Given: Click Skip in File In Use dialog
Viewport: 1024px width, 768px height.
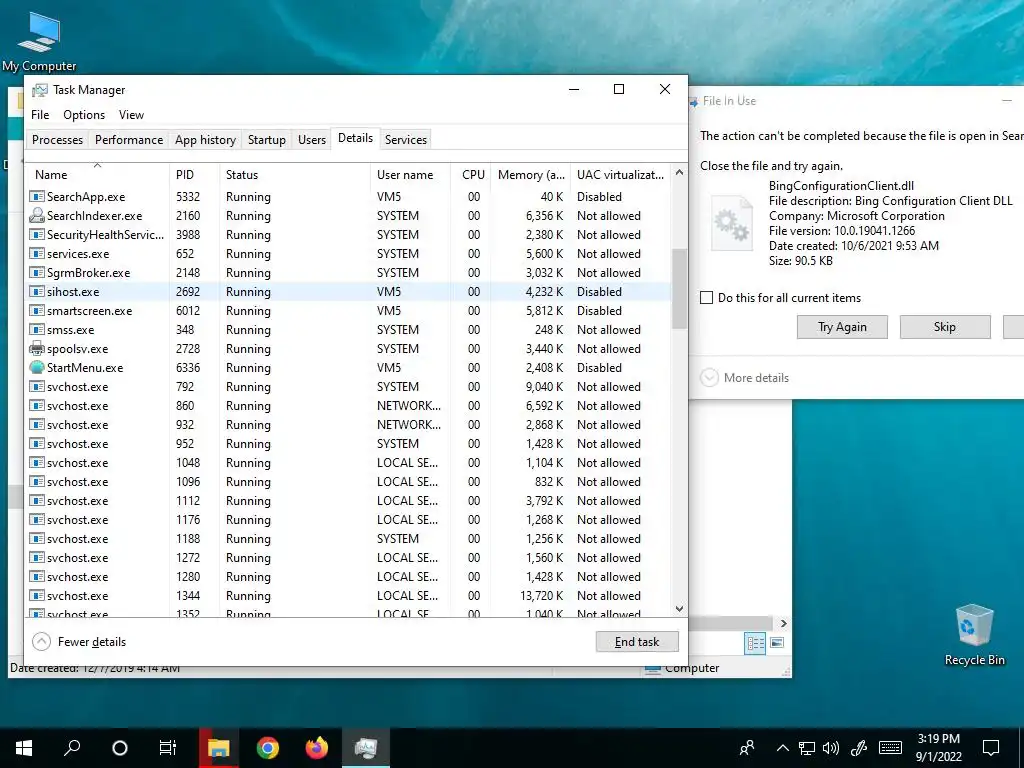Looking at the screenshot, I should [x=944, y=327].
